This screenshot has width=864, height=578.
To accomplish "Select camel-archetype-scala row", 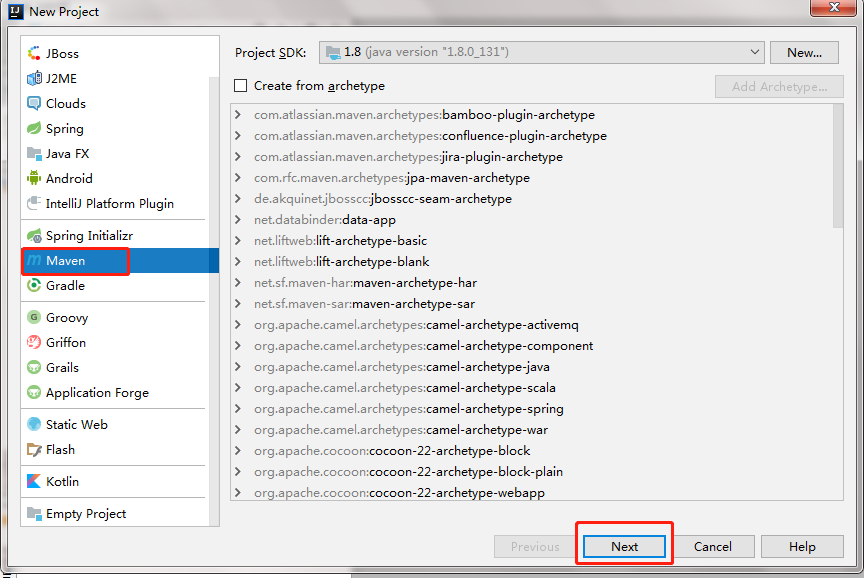I will coord(532,387).
